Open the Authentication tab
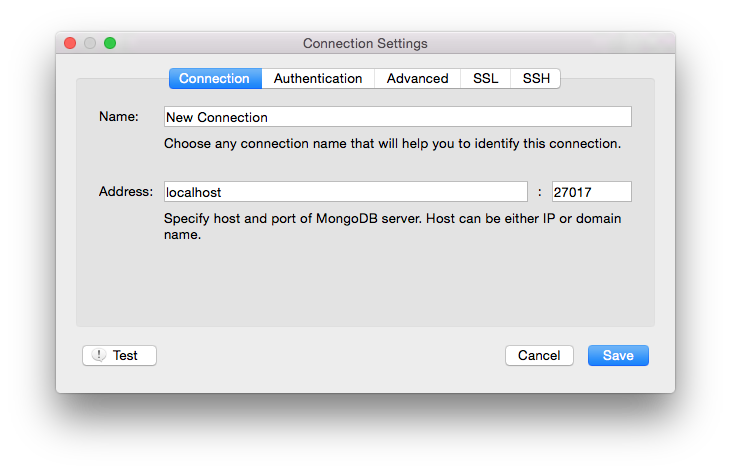Image resolution: width=731 pixels, height=473 pixels. tap(318, 79)
